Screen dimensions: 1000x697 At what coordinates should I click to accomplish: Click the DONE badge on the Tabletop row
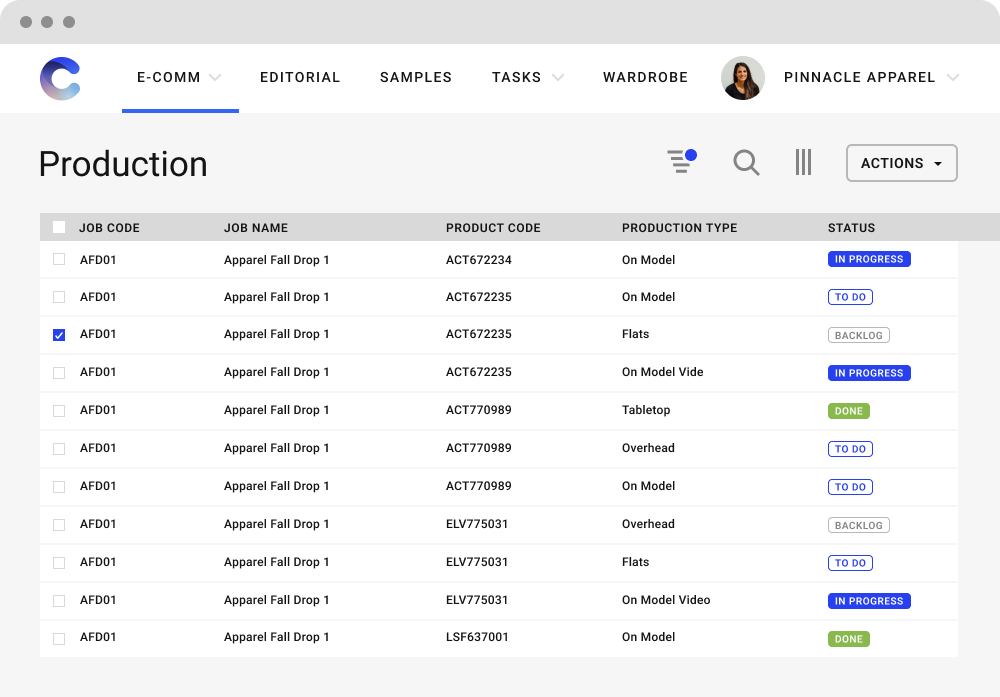[x=848, y=411]
